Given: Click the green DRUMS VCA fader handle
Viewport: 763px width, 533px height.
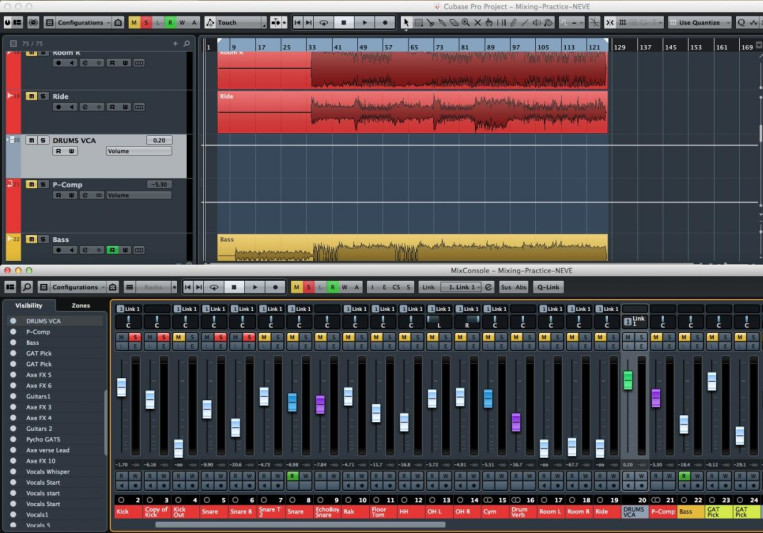Looking at the screenshot, I should pyautogui.click(x=628, y=380).
